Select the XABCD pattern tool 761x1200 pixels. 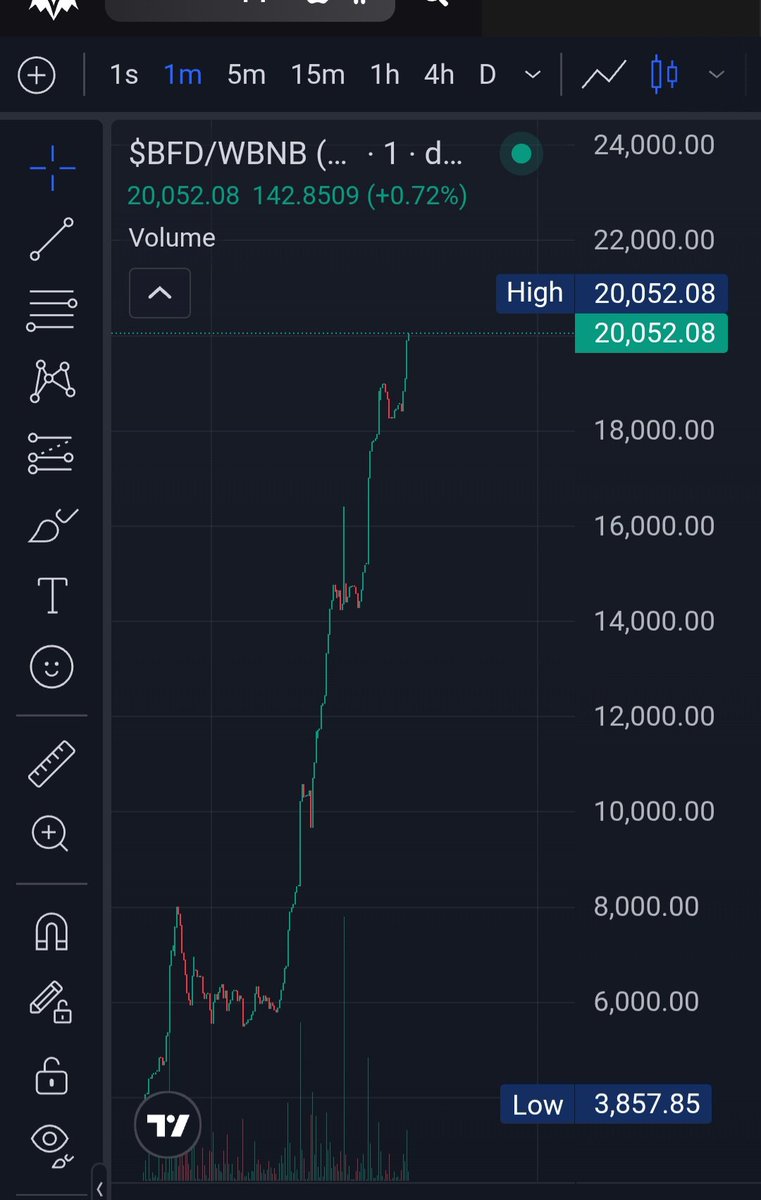pyautogui.click(x=52, y=380)
